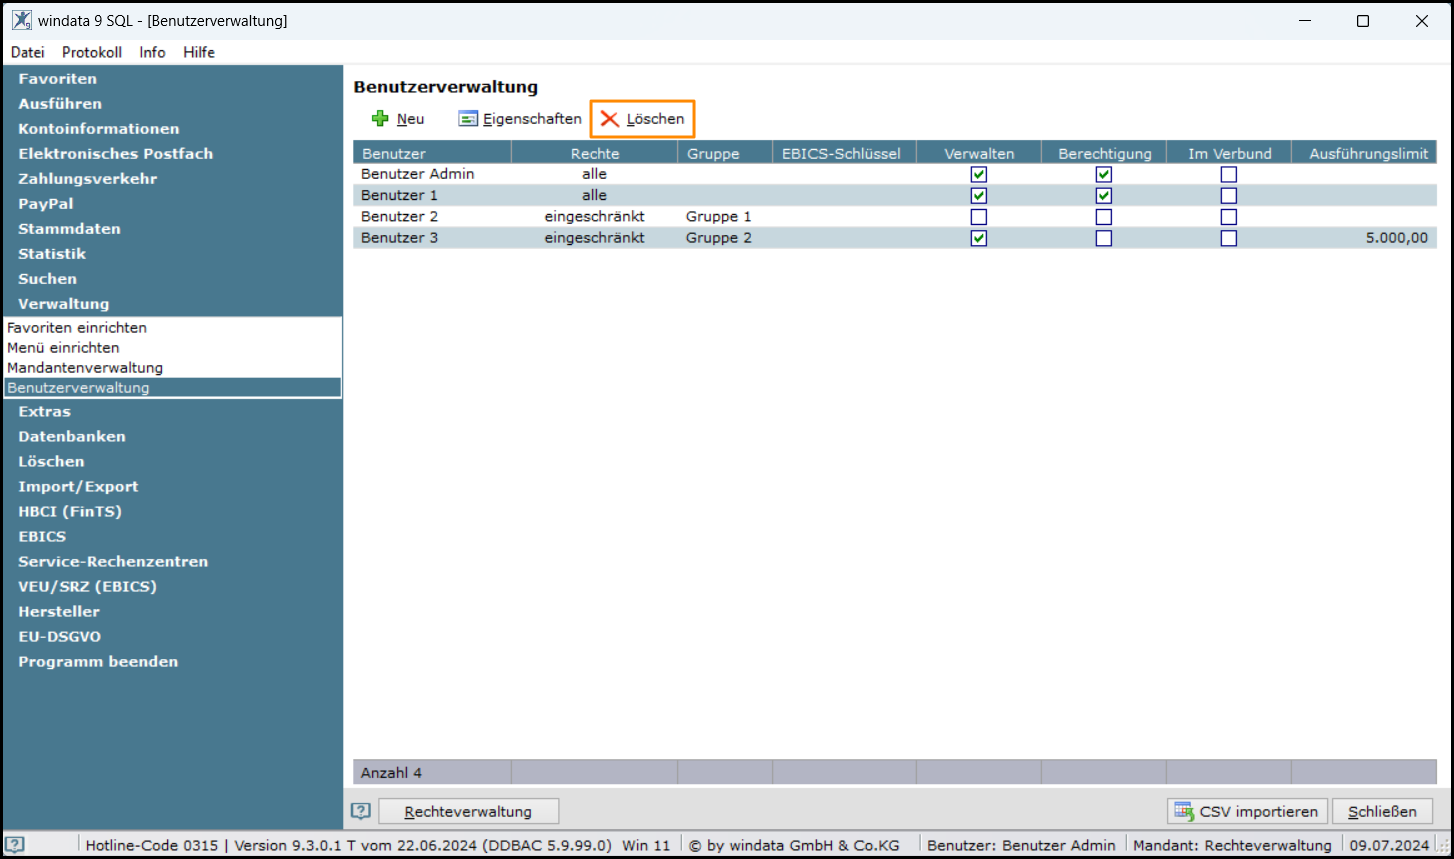Expand the Favoriten sidebar section

(57, 78)
